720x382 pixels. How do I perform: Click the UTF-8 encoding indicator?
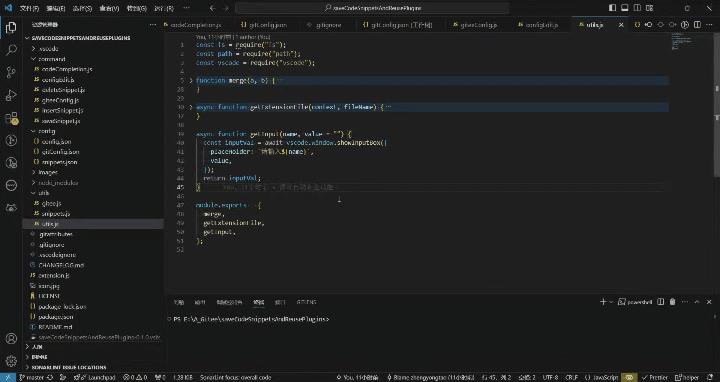pos(550,377)
